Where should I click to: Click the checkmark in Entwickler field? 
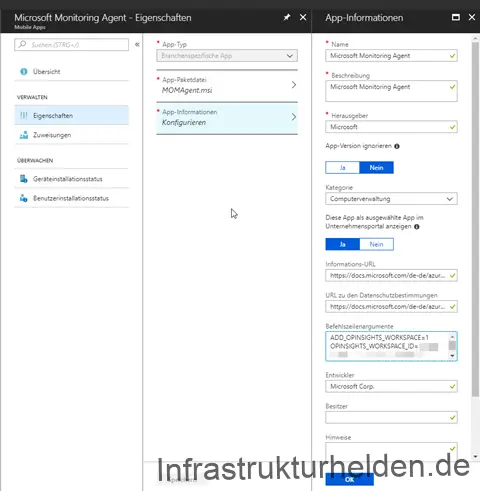pos(452,386)
